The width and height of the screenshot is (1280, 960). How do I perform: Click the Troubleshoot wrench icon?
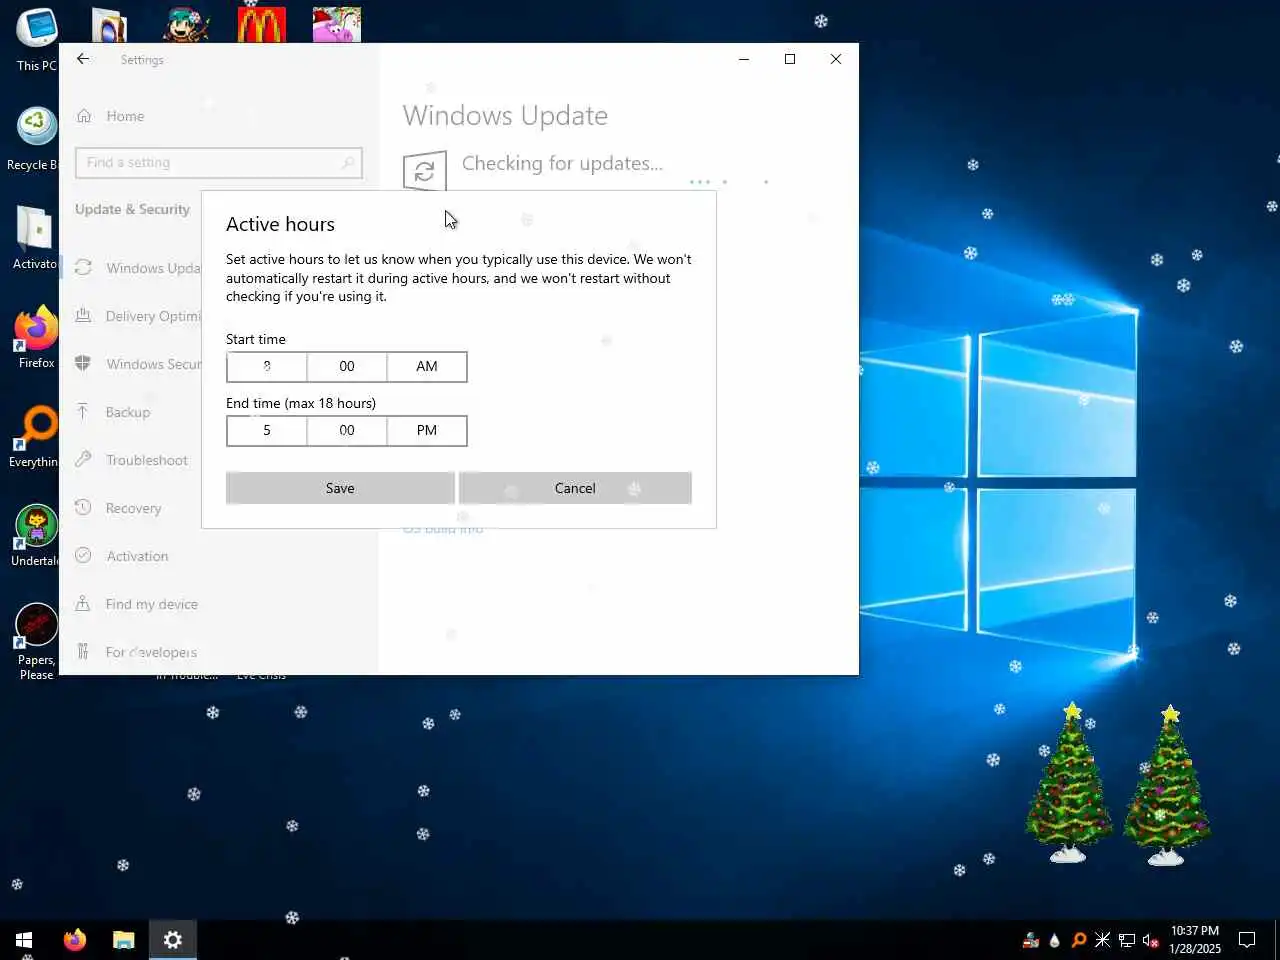[83, 460]
